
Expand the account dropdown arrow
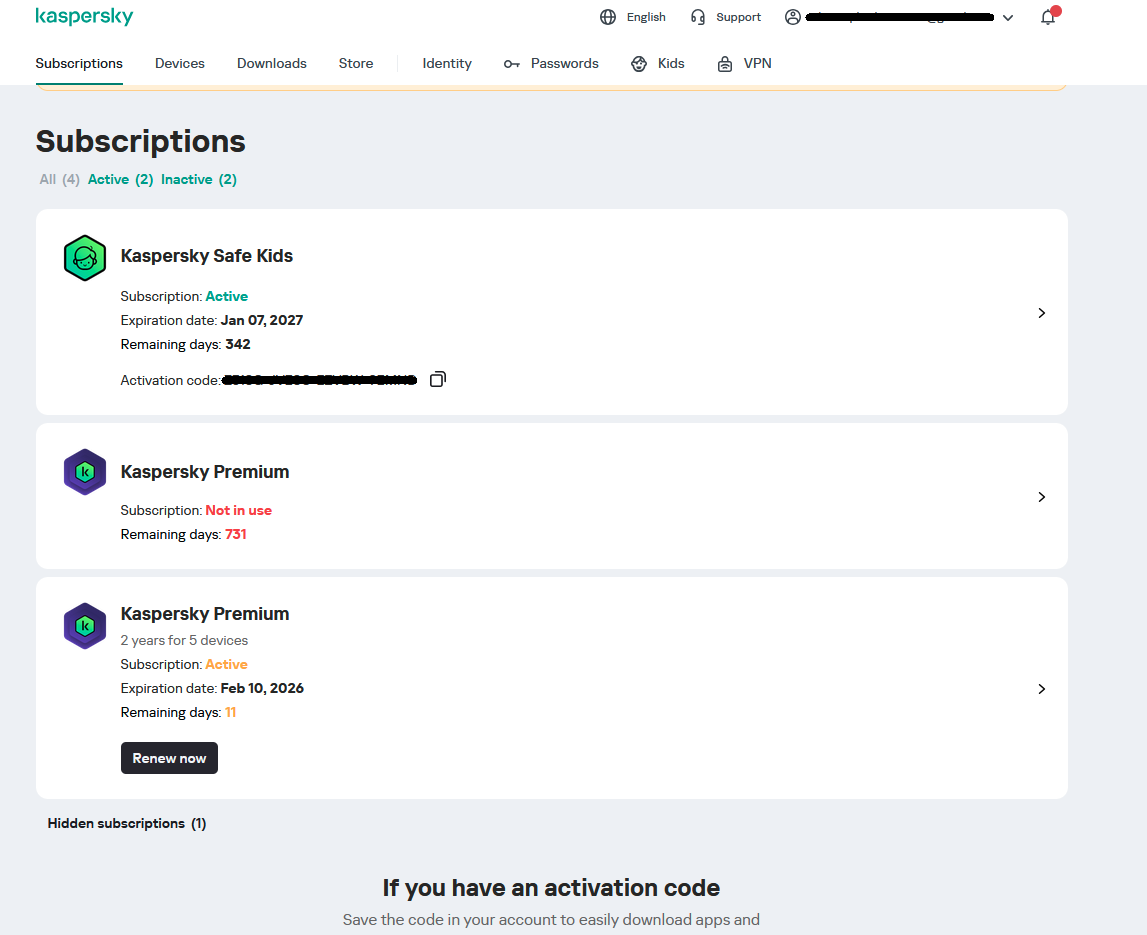[1008, 18]
